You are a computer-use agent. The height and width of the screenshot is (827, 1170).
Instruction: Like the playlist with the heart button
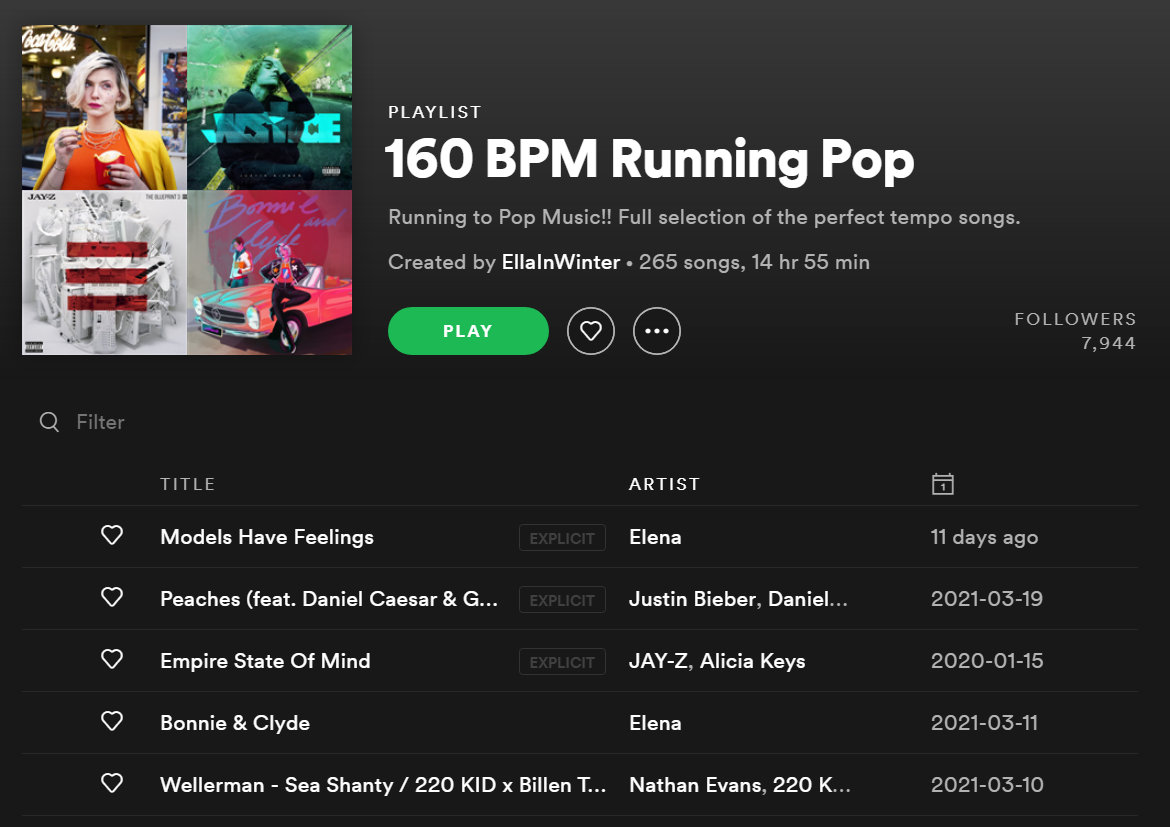[x=591, y=331]
